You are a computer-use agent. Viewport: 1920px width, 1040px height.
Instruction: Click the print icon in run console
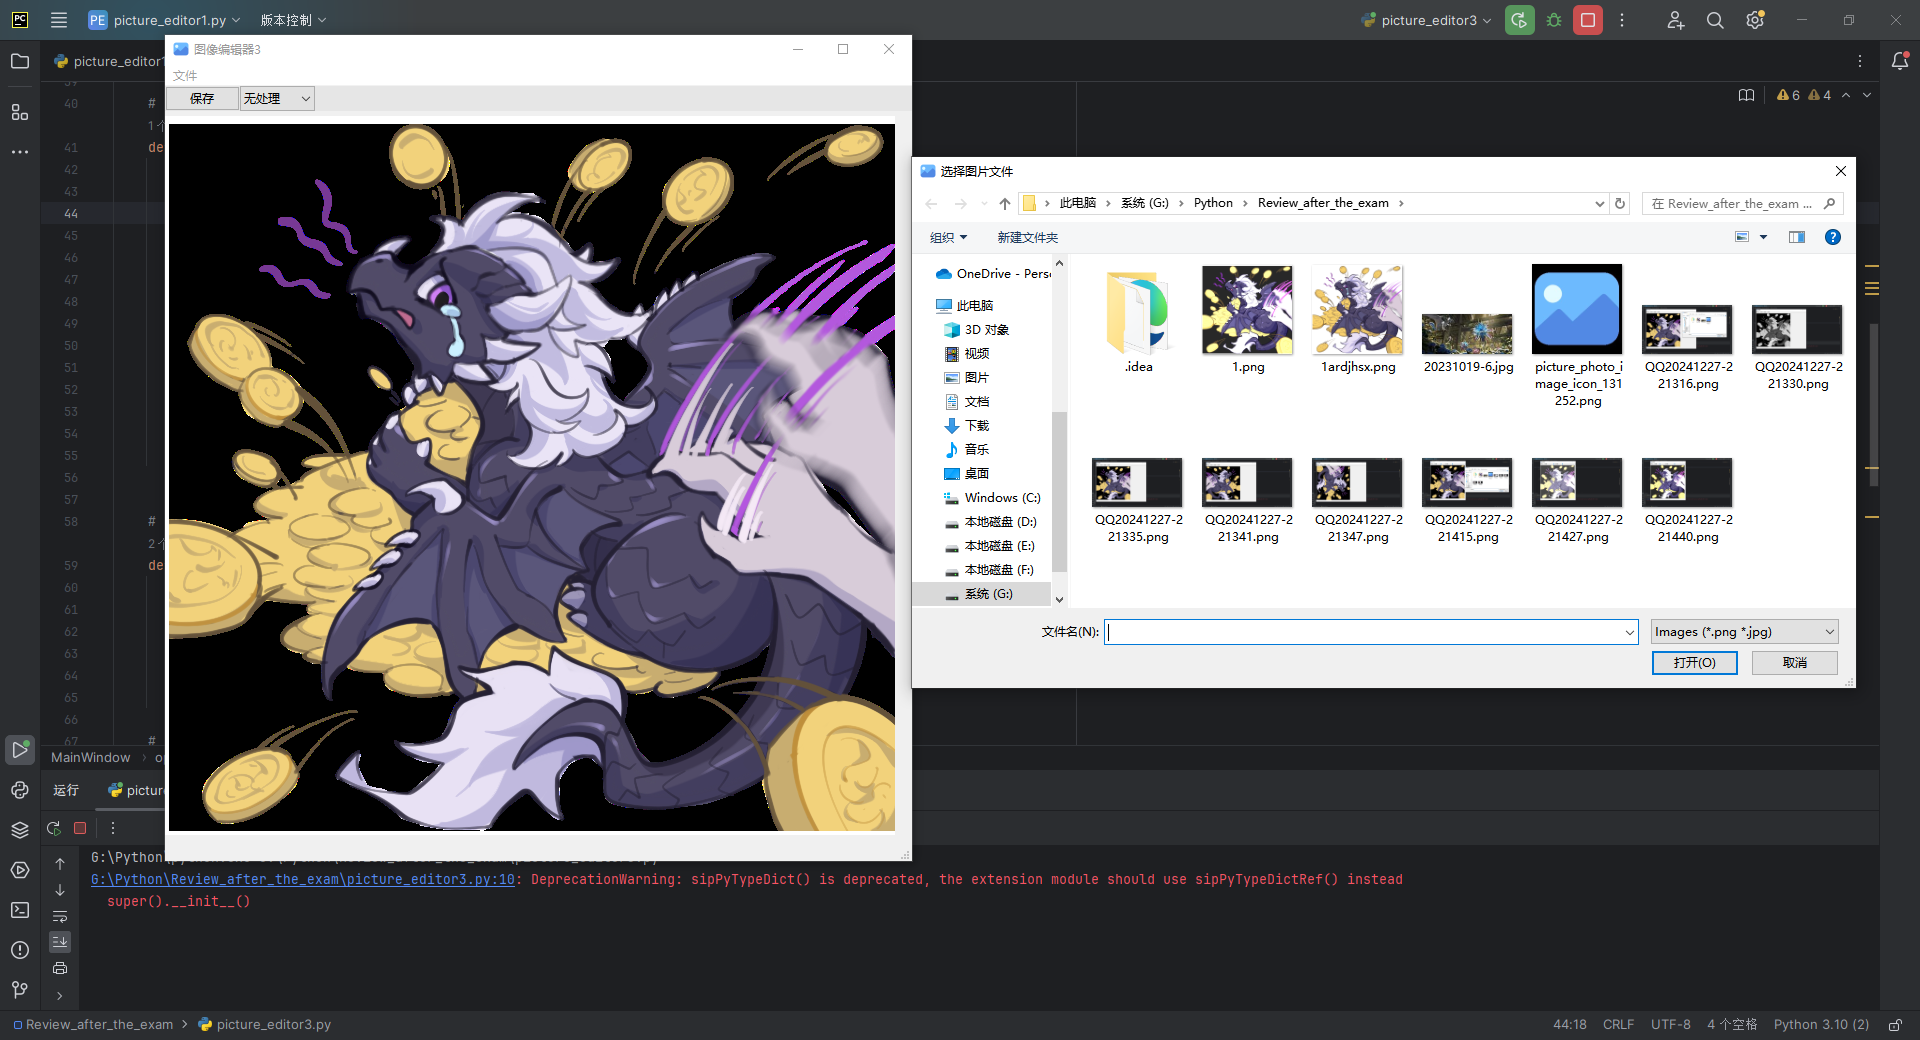(x=60, y=968)
